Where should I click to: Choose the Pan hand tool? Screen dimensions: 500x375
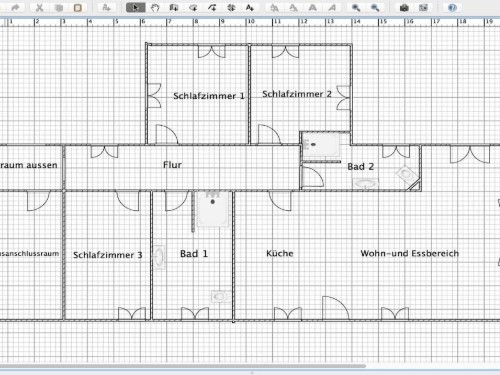click(x=155, y=7)
